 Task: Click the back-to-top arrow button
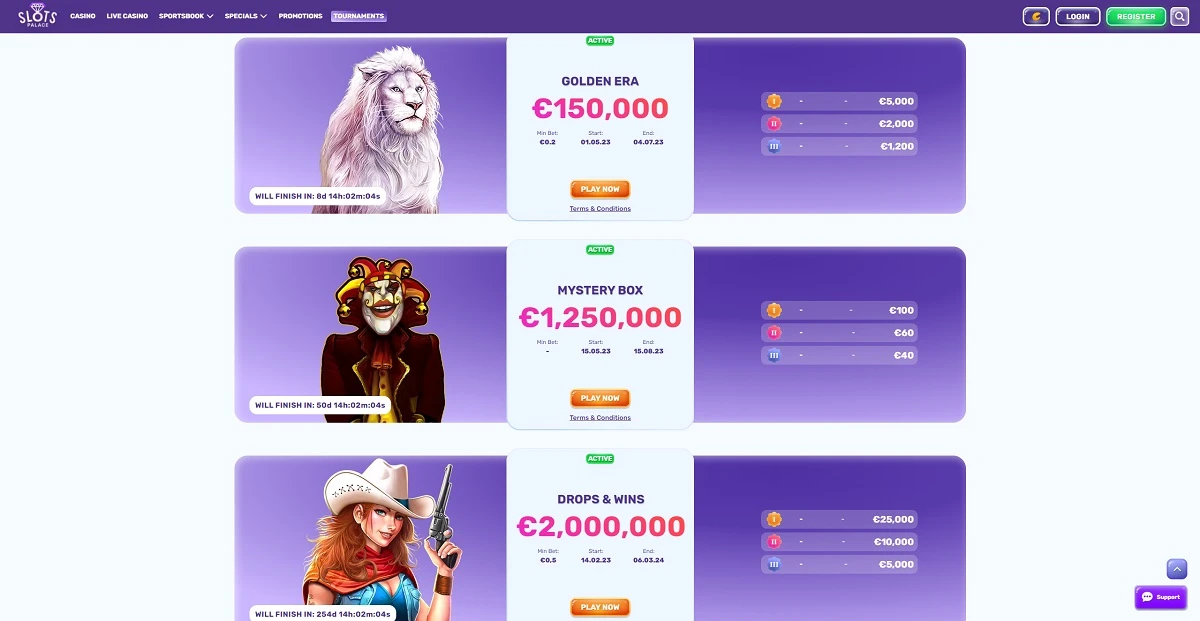pyautogui.click(x=1177, y=569)
